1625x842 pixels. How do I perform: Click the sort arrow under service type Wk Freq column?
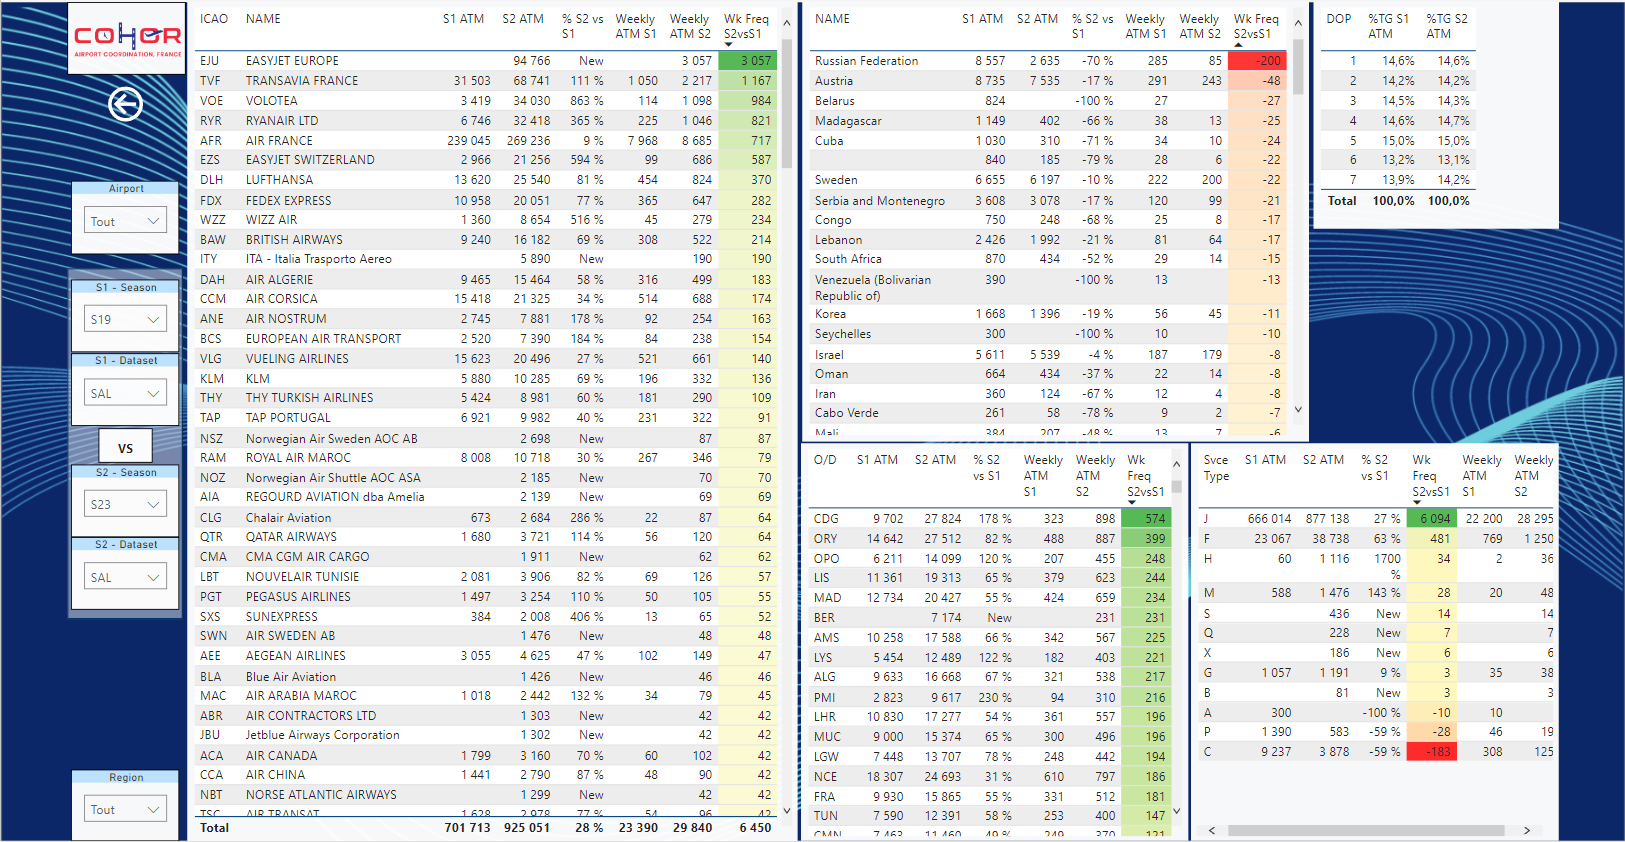point(1416,502)
